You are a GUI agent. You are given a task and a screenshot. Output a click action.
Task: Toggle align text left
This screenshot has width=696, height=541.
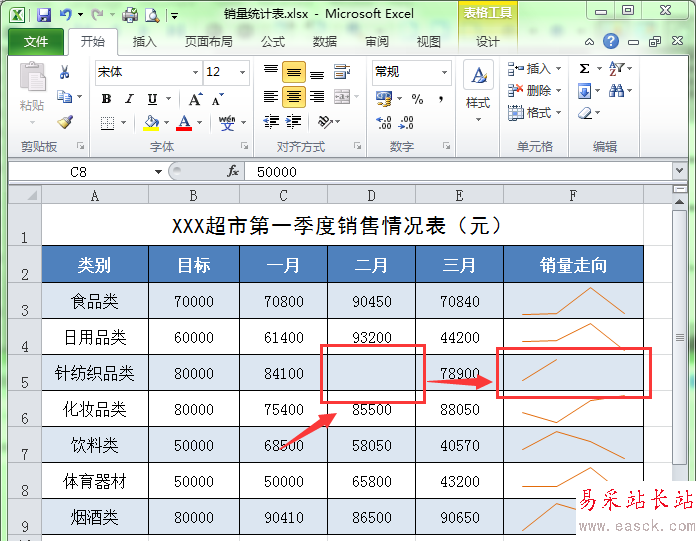(271, 96)
